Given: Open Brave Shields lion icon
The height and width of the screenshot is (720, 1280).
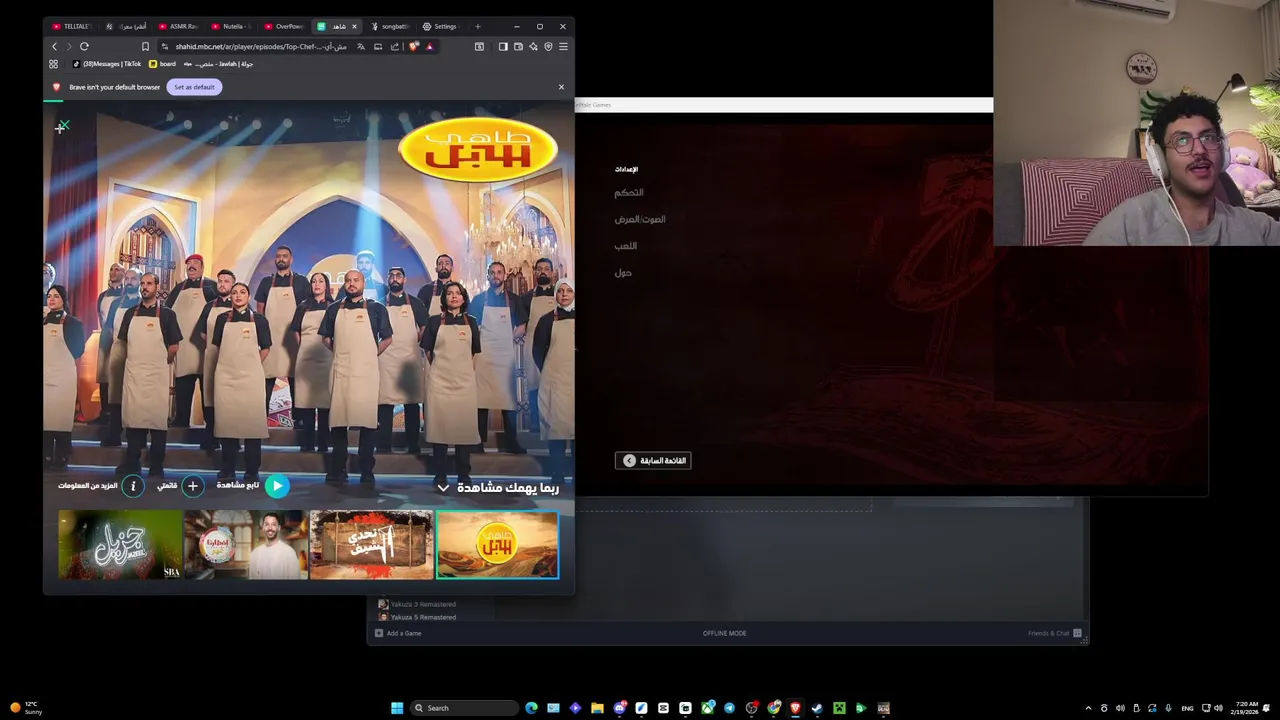Looking at the screenshot, I should coord(413,46).
